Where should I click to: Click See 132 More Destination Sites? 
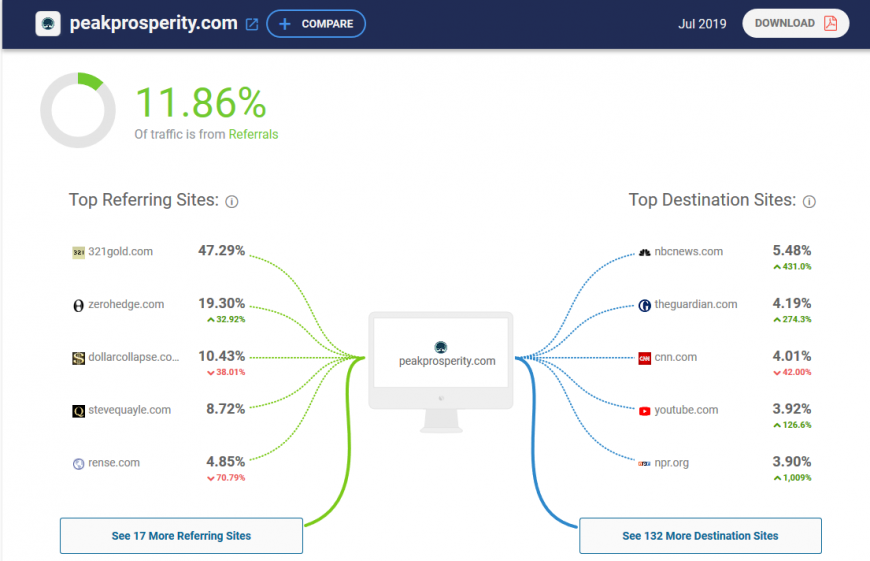point(700,535)
